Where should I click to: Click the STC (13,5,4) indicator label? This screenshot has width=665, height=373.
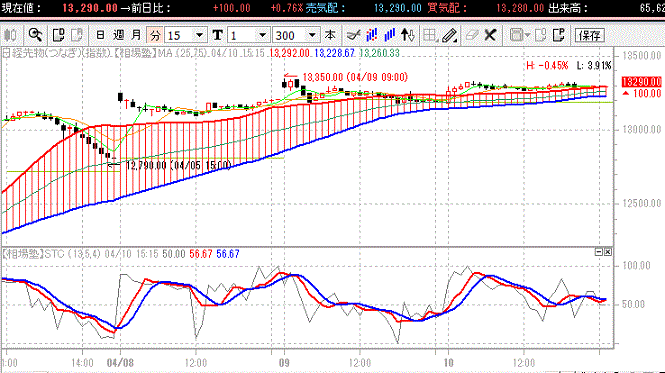click(x=73, y=254)
